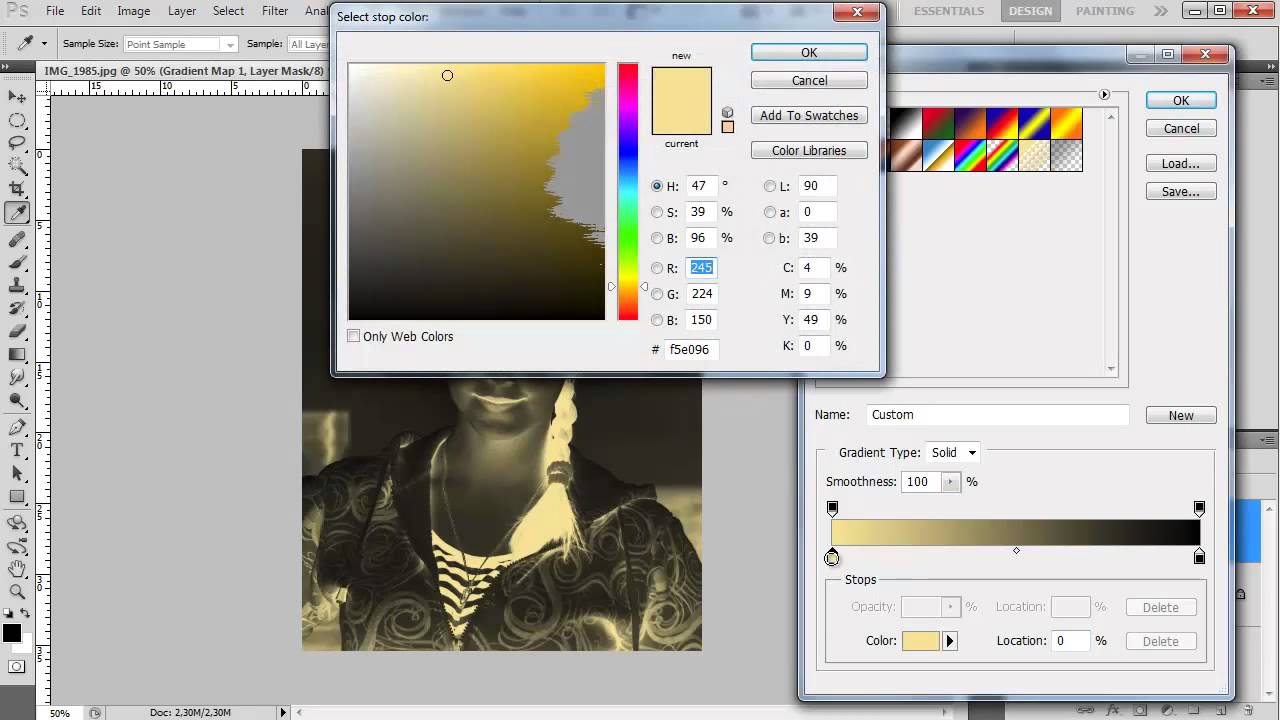
Task: Open Color Libraries
Action: point(808,151)
